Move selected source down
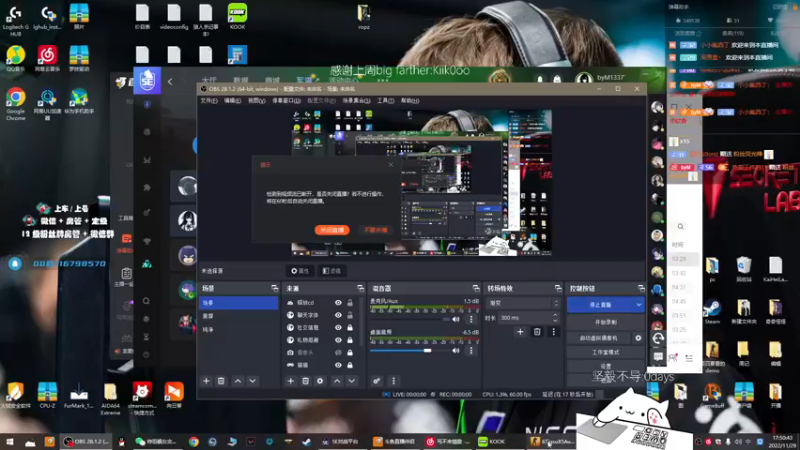Screen dimensions: 800x450 (x=352, y=381)
